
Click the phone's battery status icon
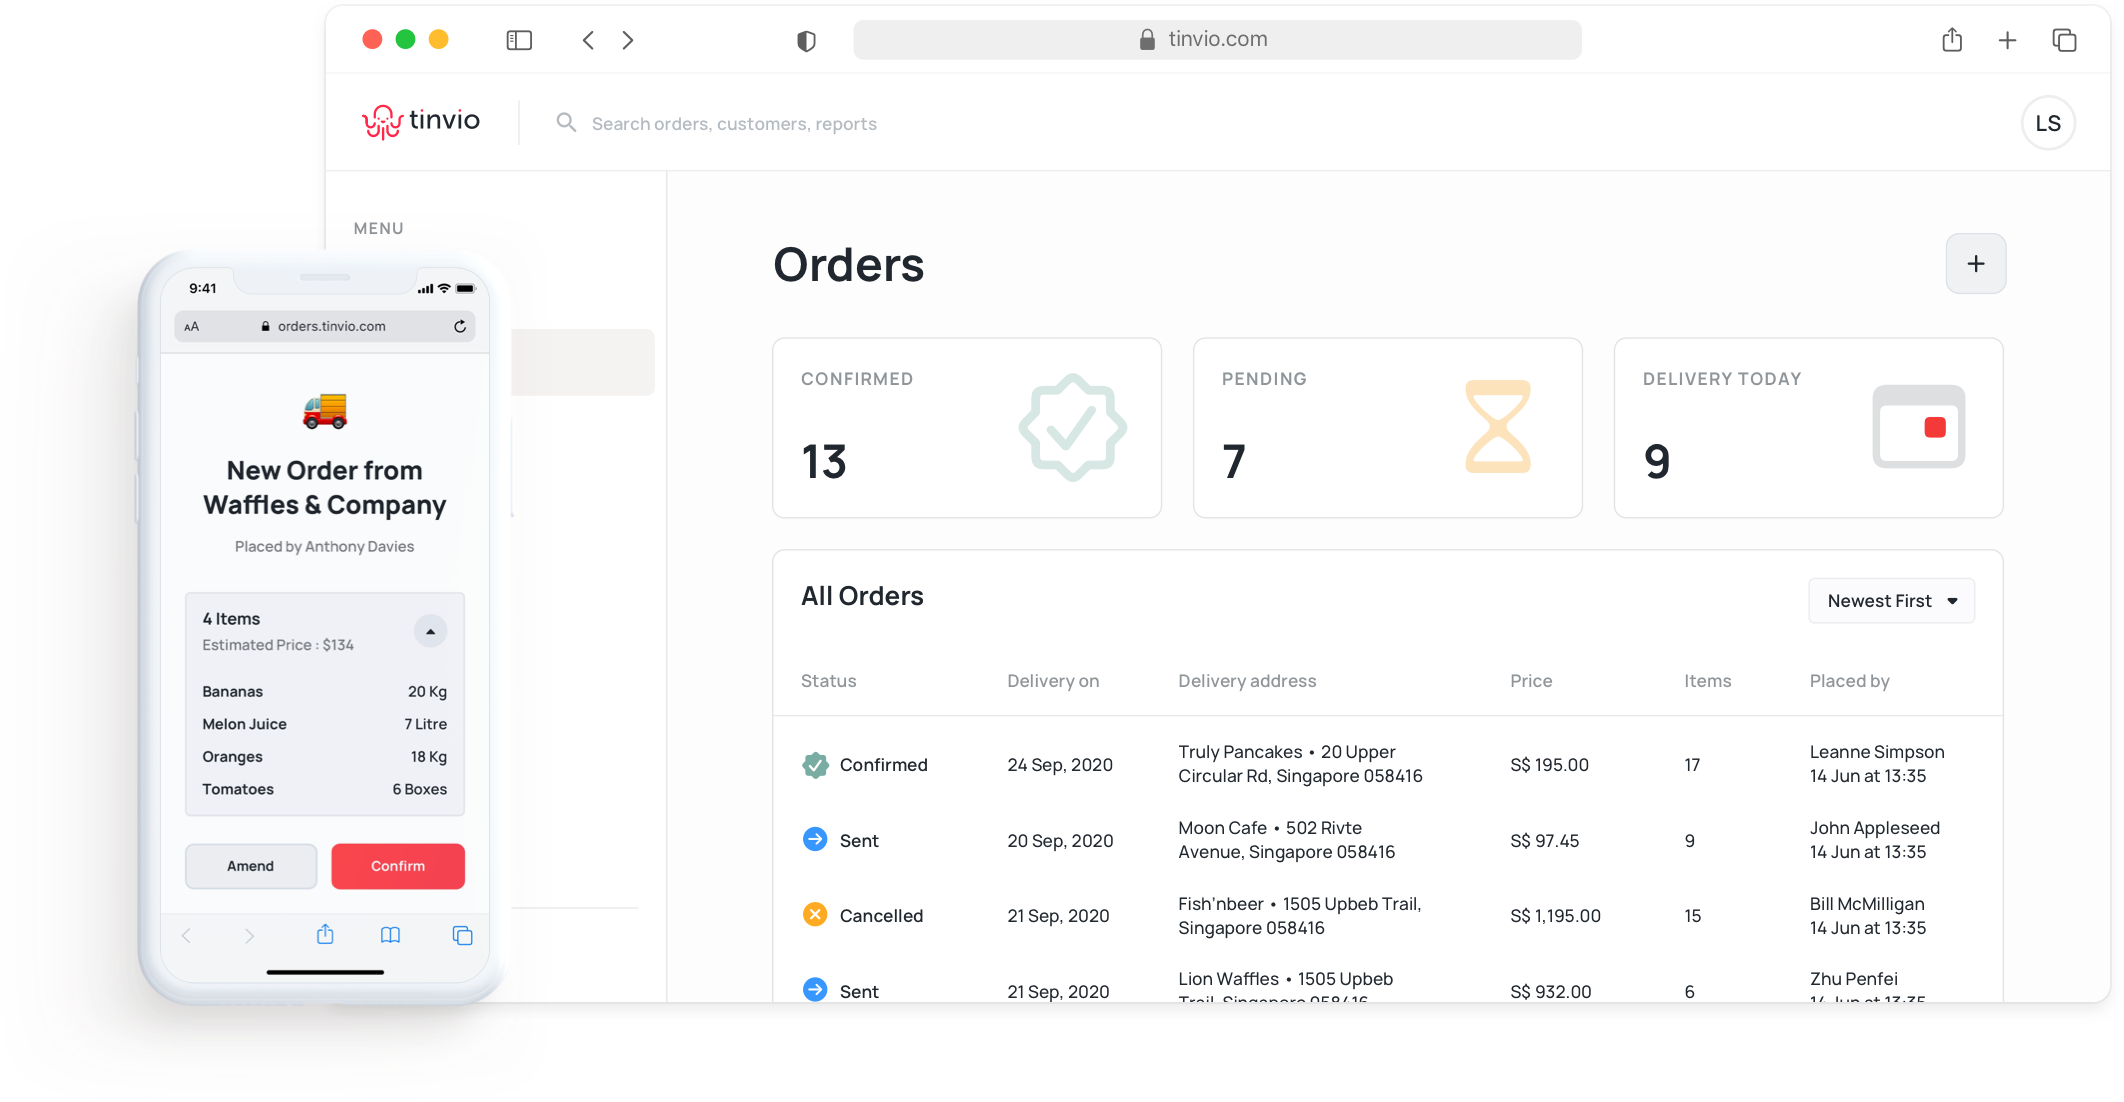(465, 288)
